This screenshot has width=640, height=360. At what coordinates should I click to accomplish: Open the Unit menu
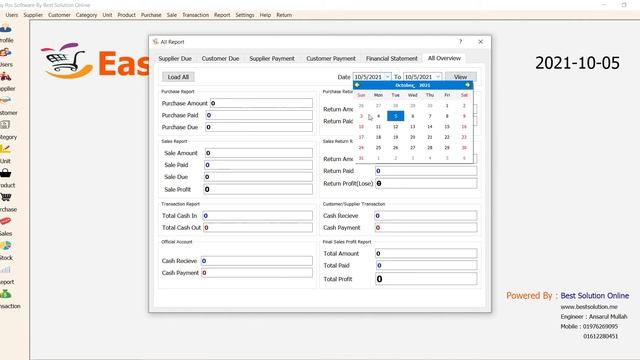107,15
